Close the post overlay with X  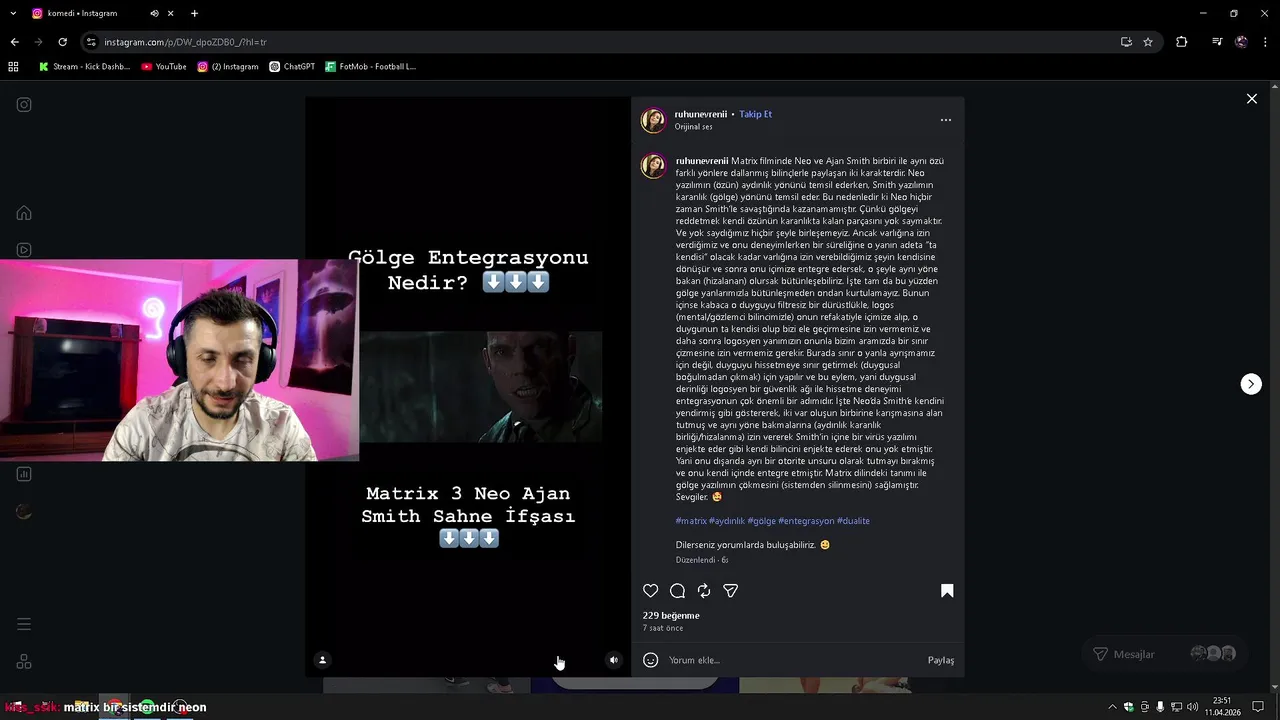(1251, 99)
